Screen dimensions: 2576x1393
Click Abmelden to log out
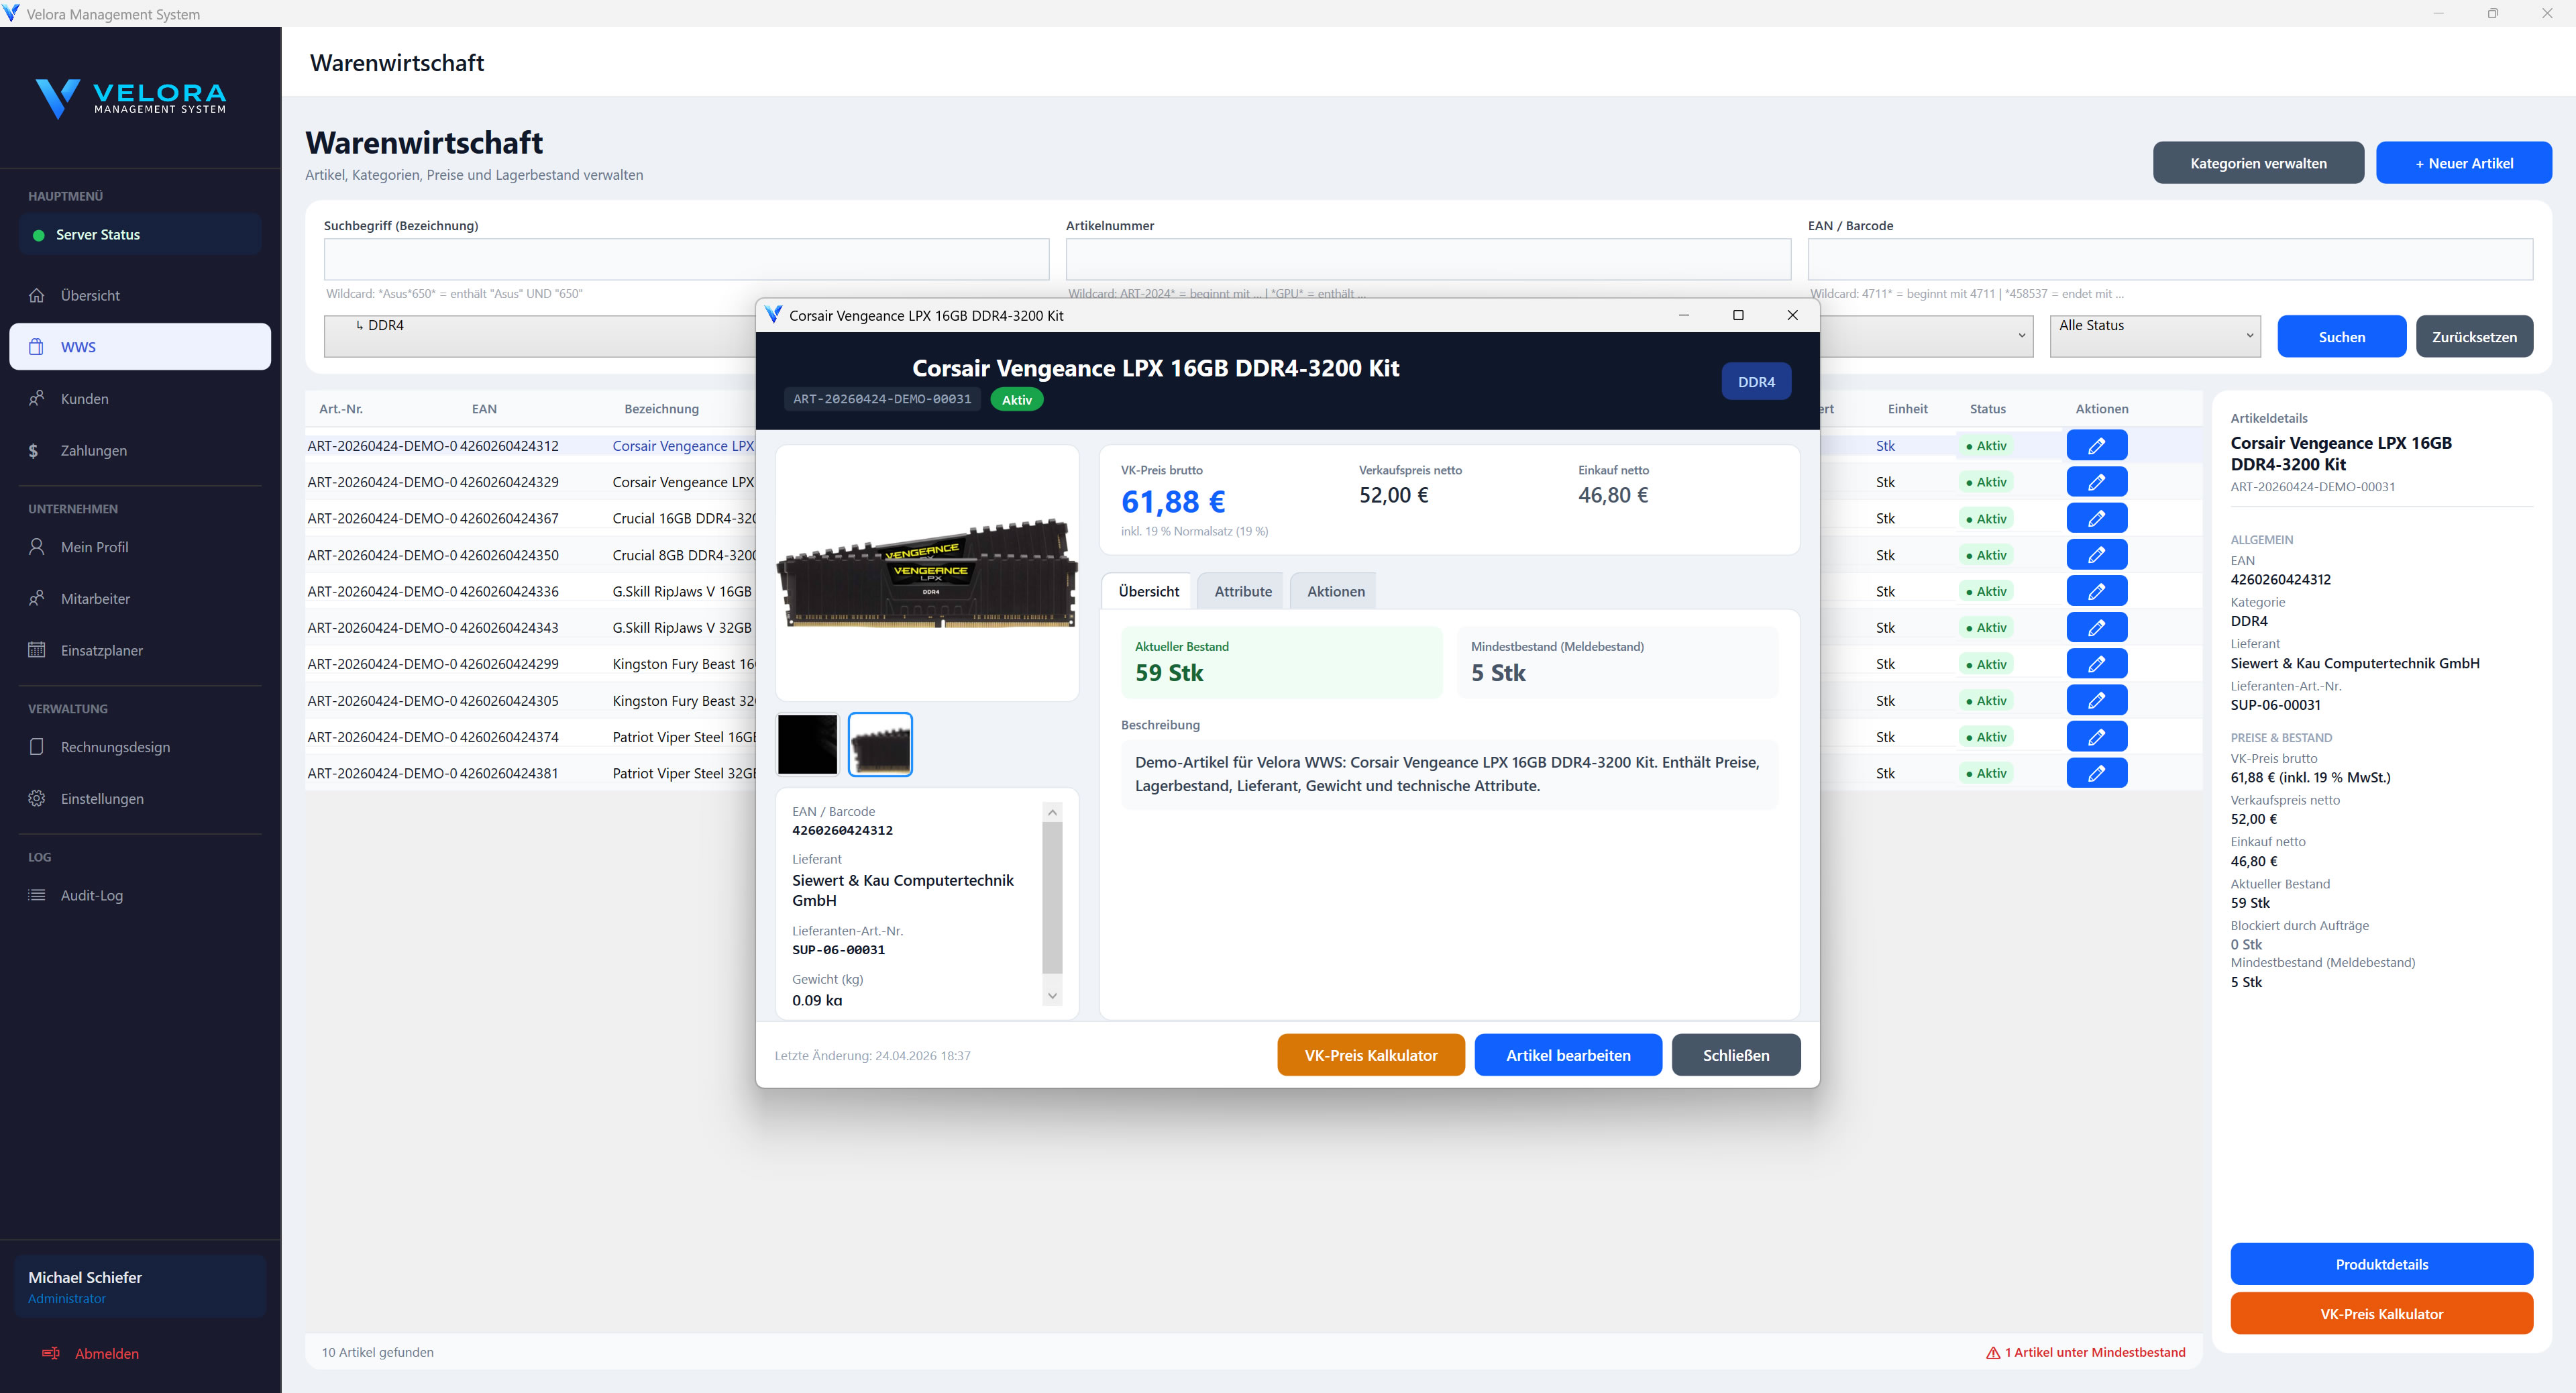(107, 1353)
